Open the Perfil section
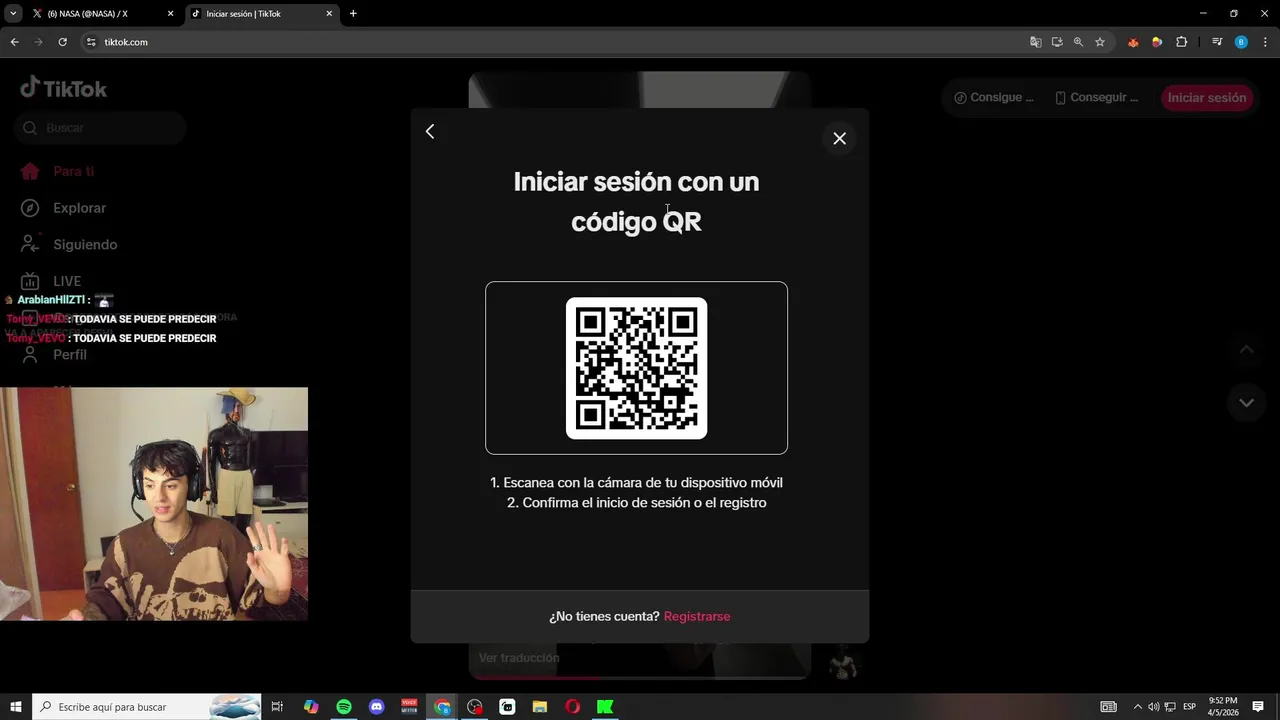Screen dimensions: 1280x720 click(70, 354)
